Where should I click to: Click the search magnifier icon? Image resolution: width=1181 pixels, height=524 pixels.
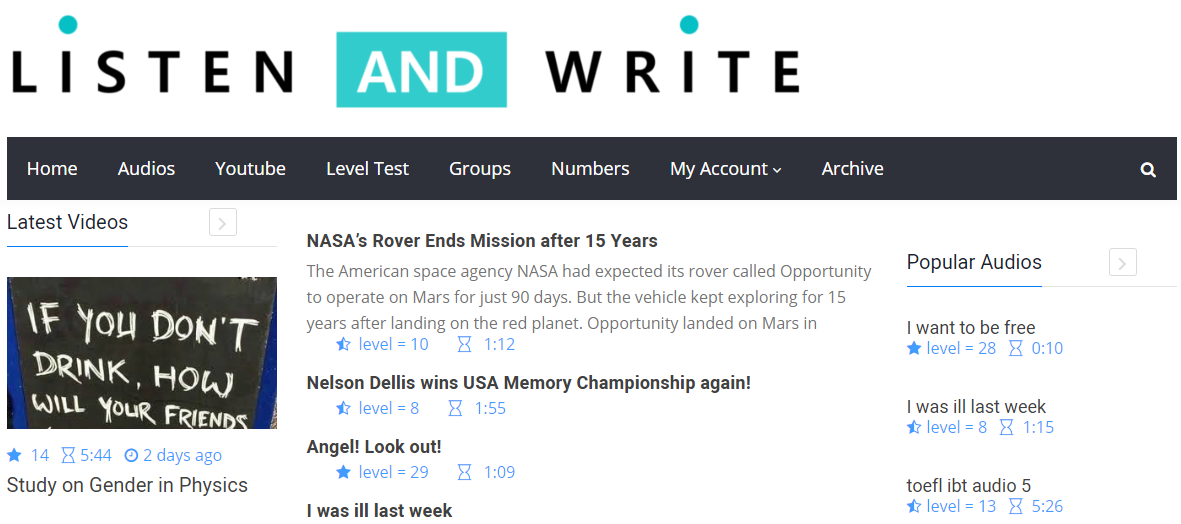tap(1148, 170)
